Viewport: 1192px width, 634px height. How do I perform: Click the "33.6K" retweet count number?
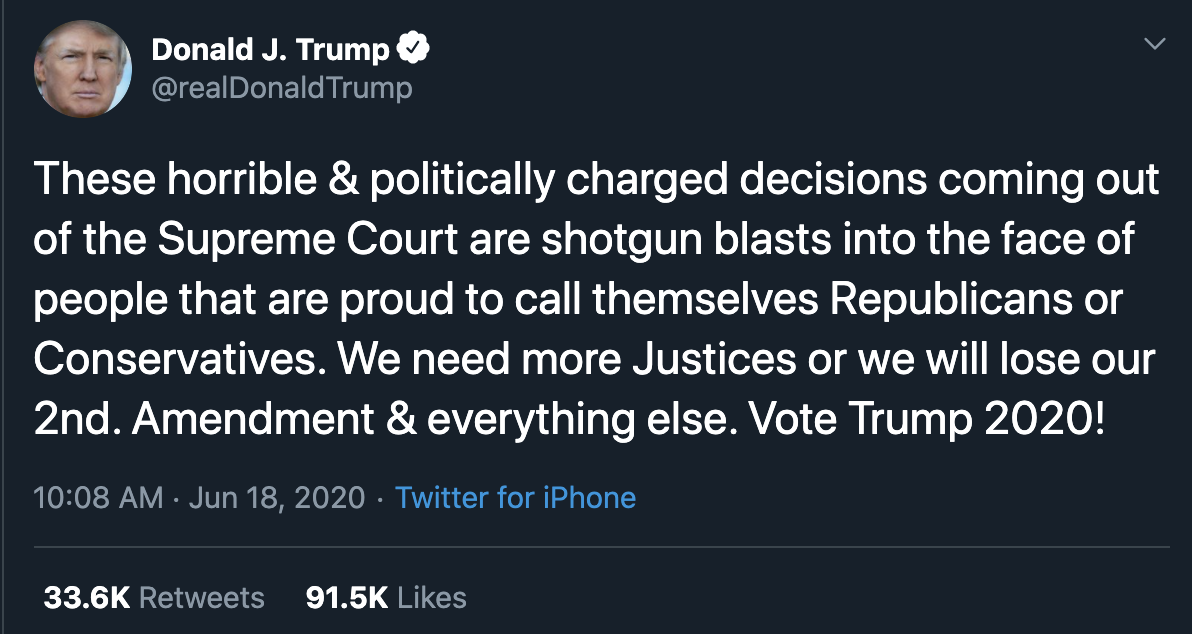coord(87,598)
